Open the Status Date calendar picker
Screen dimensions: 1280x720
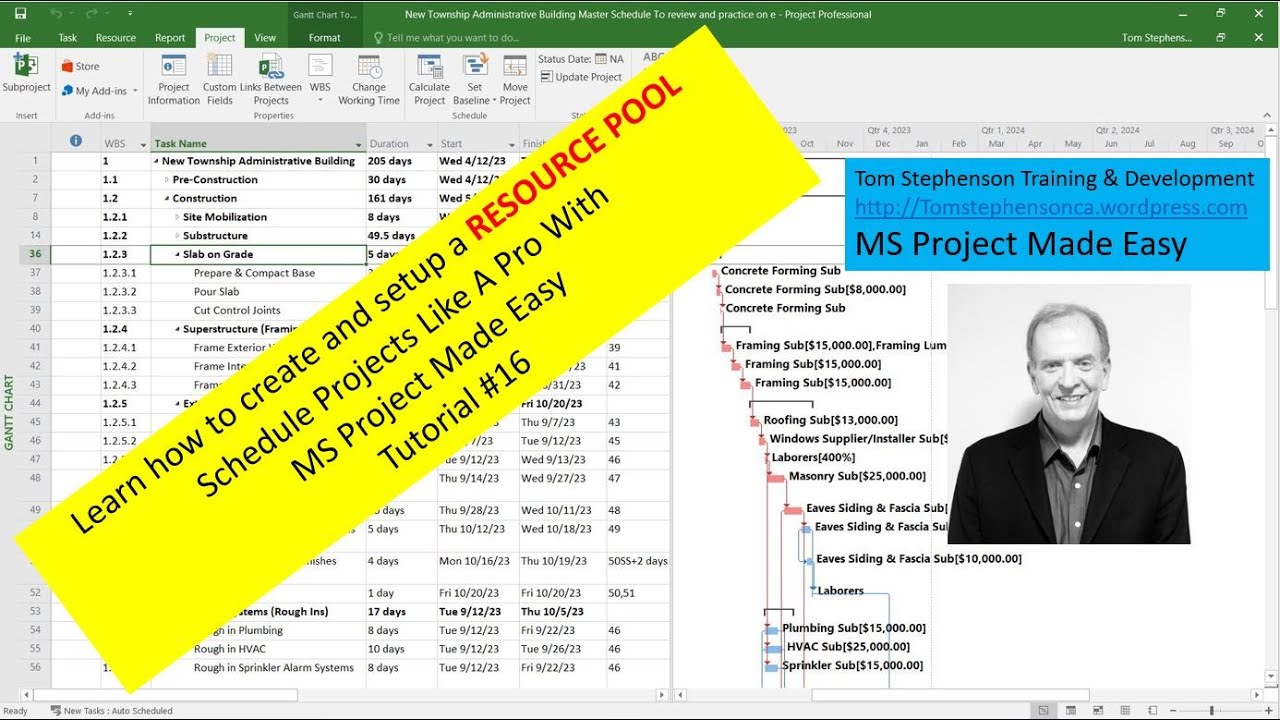coord(601,59)
